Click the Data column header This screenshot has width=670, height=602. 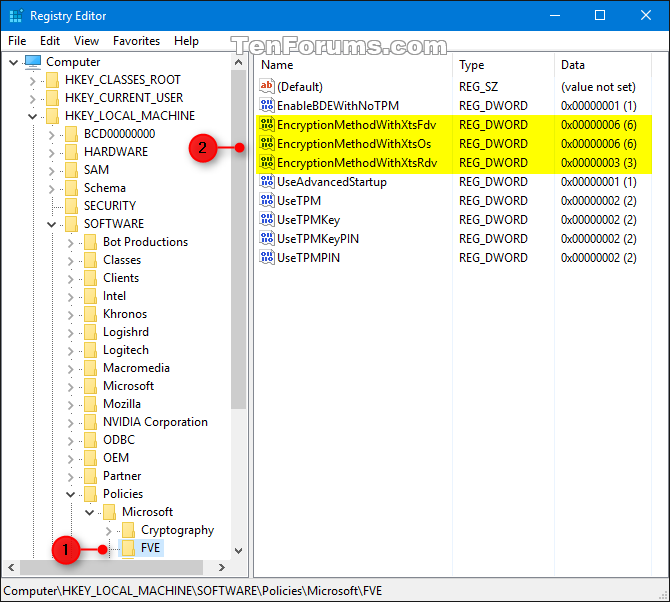(602, 65)
